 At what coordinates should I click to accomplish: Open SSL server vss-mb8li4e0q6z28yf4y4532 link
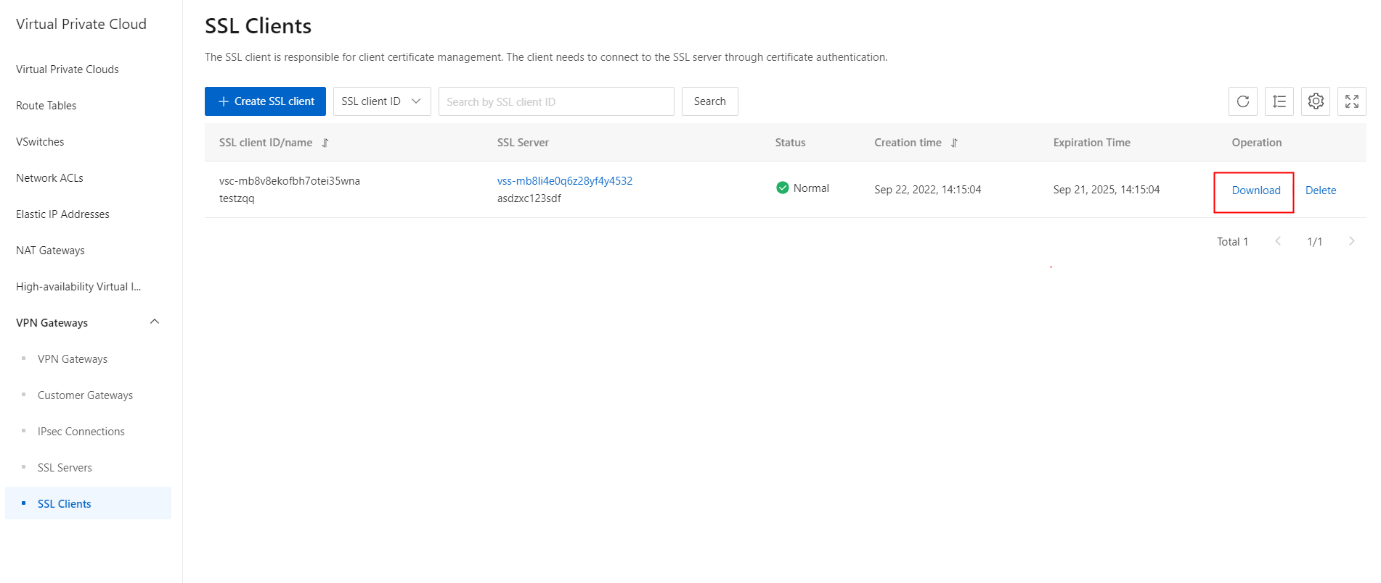pyautogui.click(x=564, y=181)
